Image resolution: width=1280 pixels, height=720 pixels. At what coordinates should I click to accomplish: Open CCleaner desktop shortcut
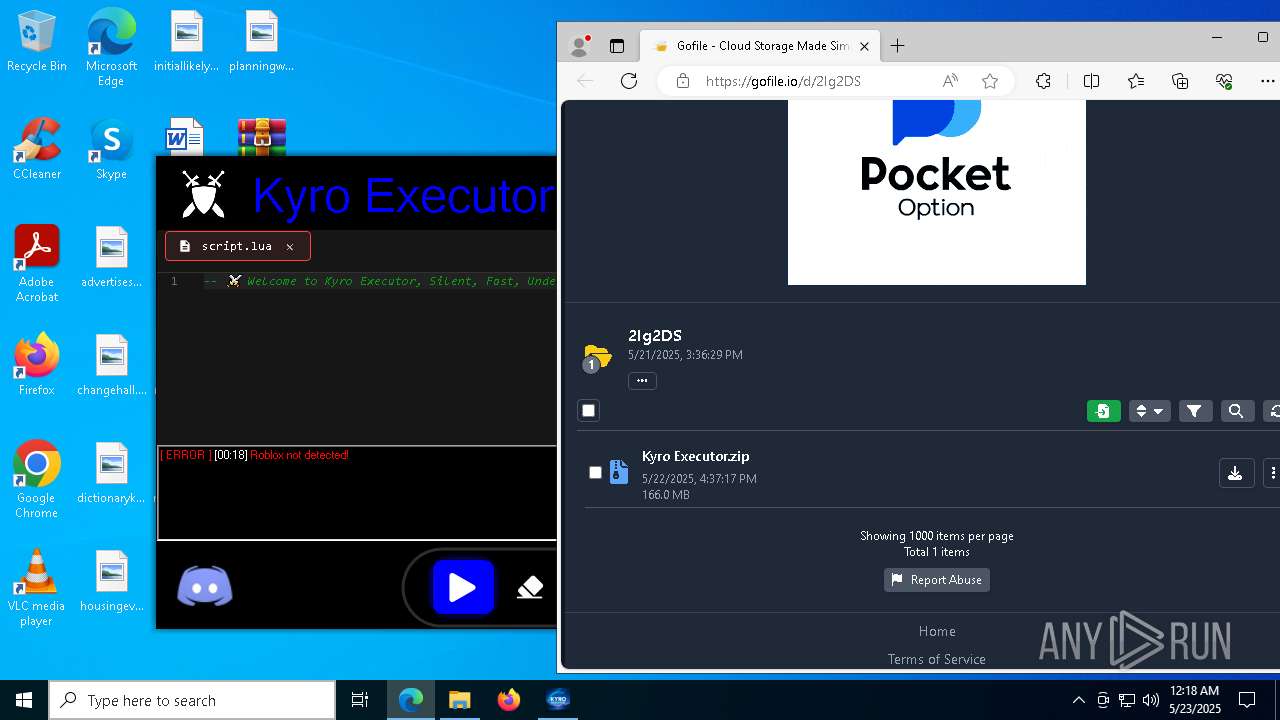[37, 150]
